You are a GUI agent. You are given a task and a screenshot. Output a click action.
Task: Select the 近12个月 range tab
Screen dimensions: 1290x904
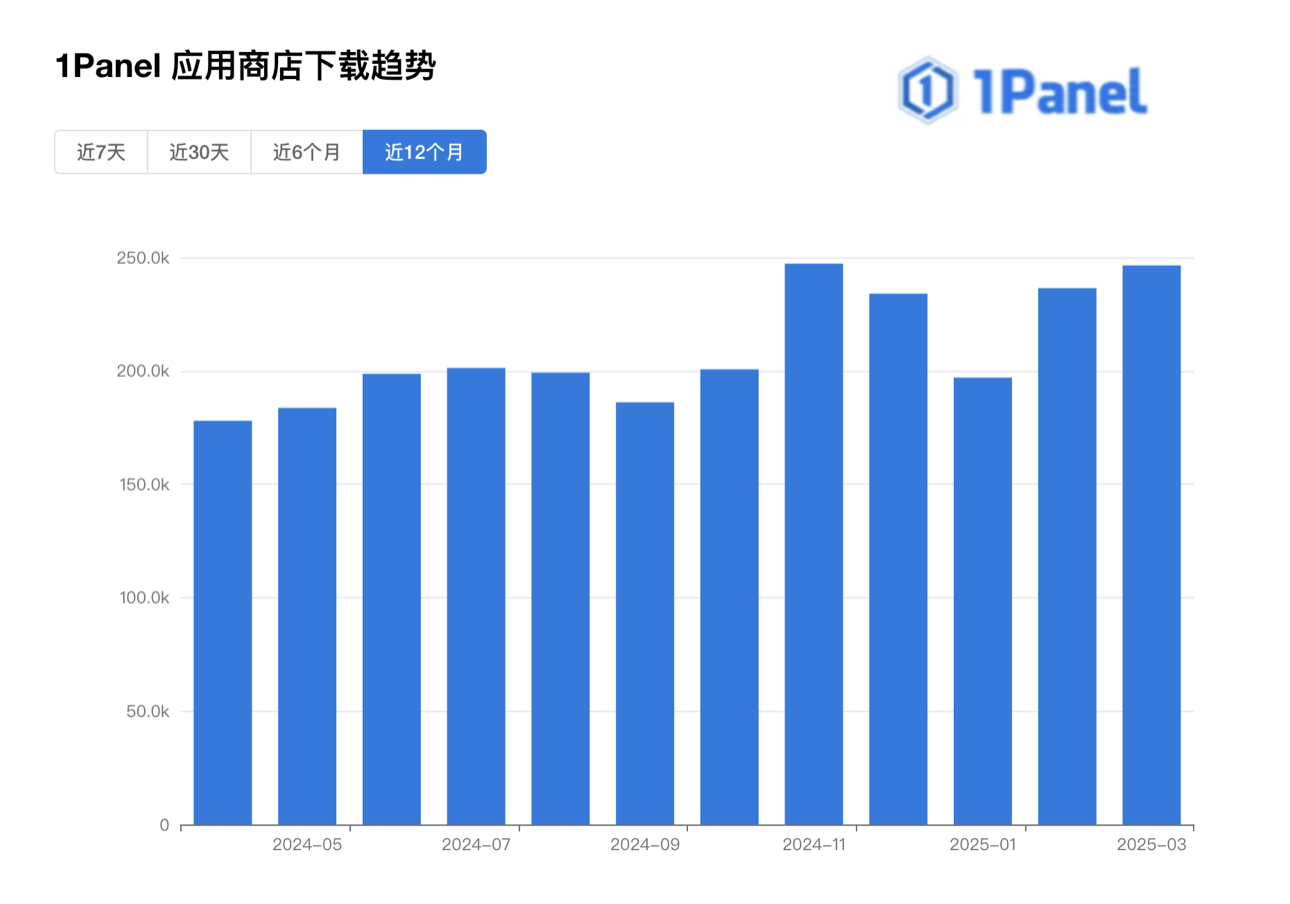click(x=425, y=152)
